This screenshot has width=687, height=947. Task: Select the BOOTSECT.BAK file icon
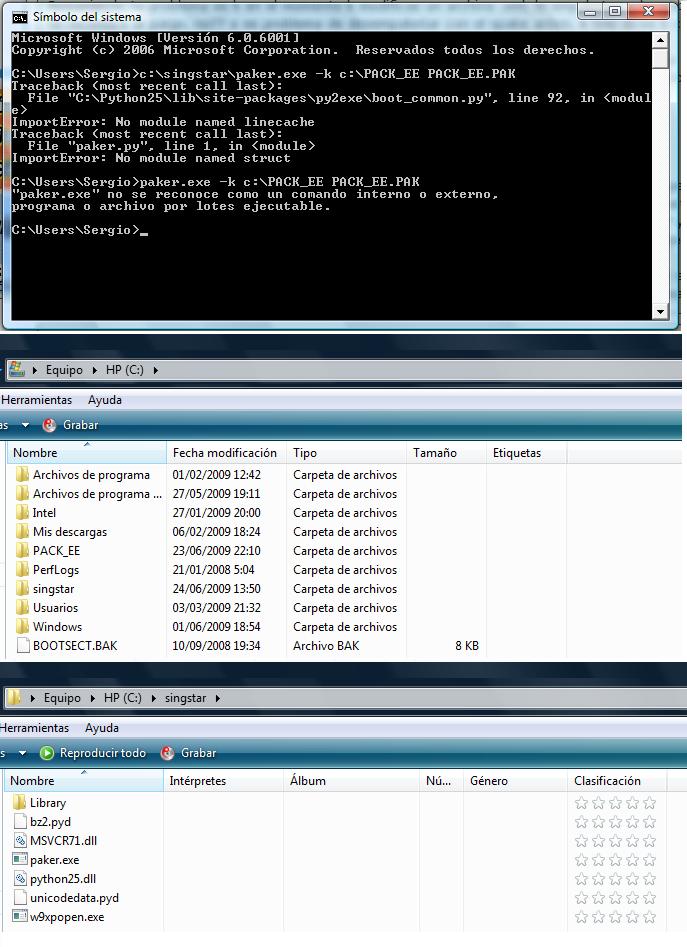coord(23,645)
